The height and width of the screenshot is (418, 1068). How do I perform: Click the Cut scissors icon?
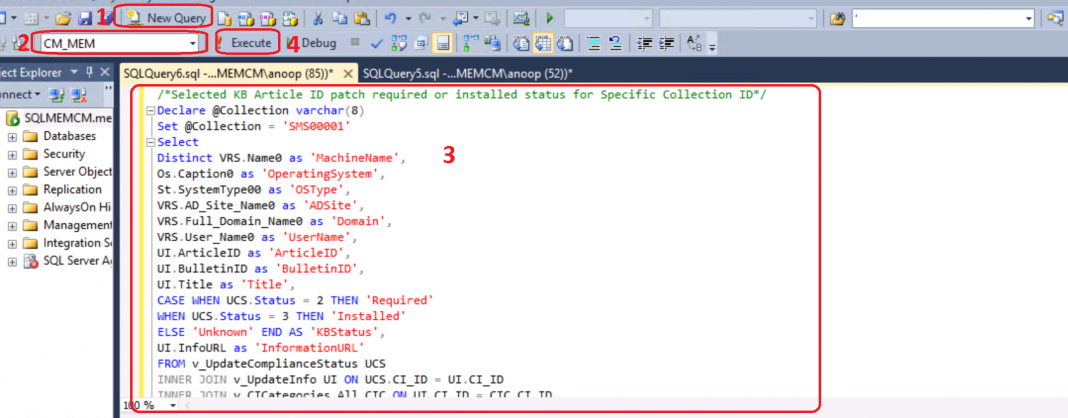click(x=318, y=18)
